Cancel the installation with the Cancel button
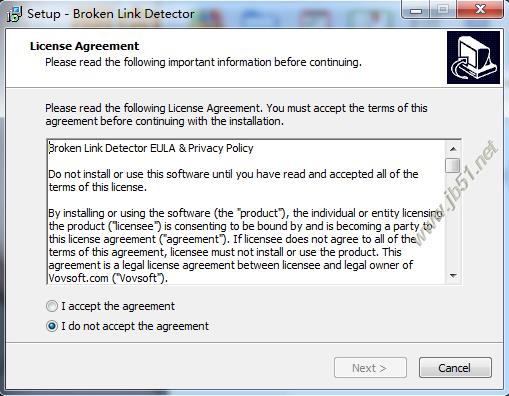 point(455,368)
